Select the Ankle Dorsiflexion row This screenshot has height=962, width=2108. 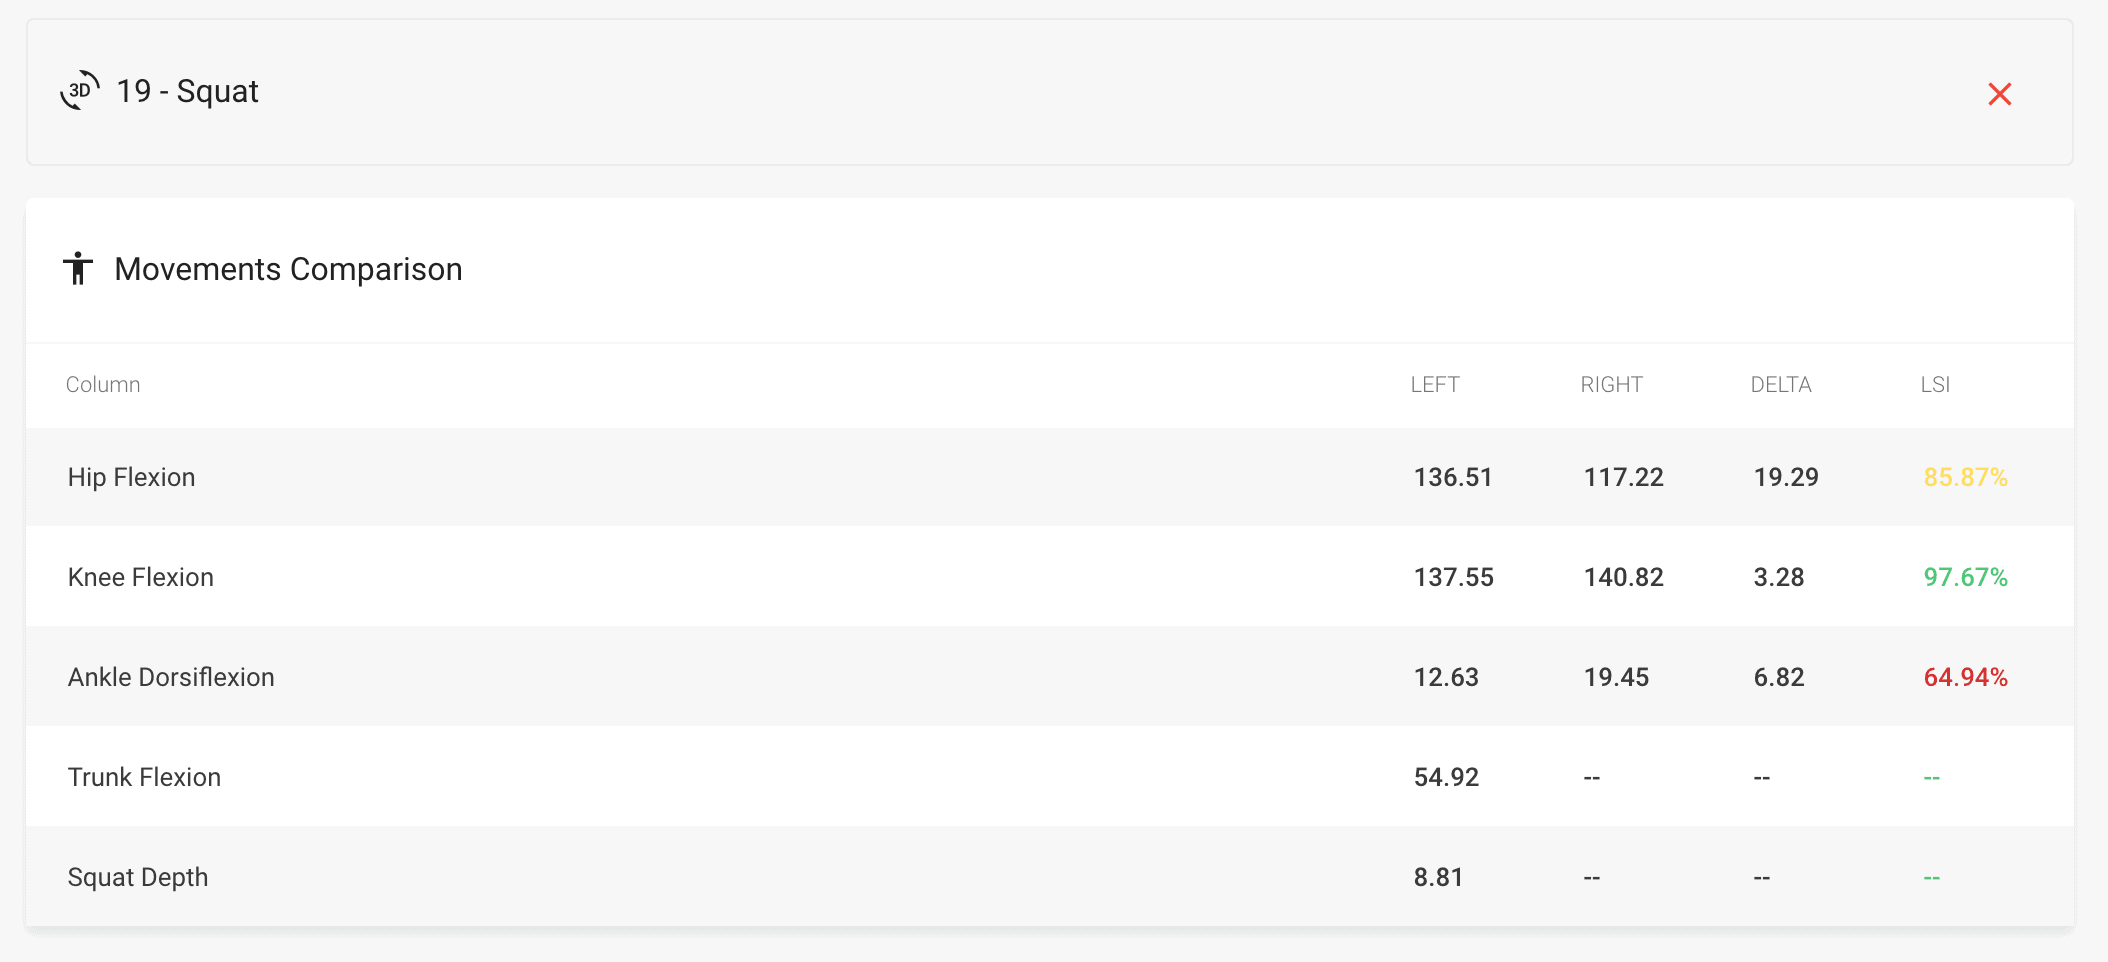point(1050,677)
